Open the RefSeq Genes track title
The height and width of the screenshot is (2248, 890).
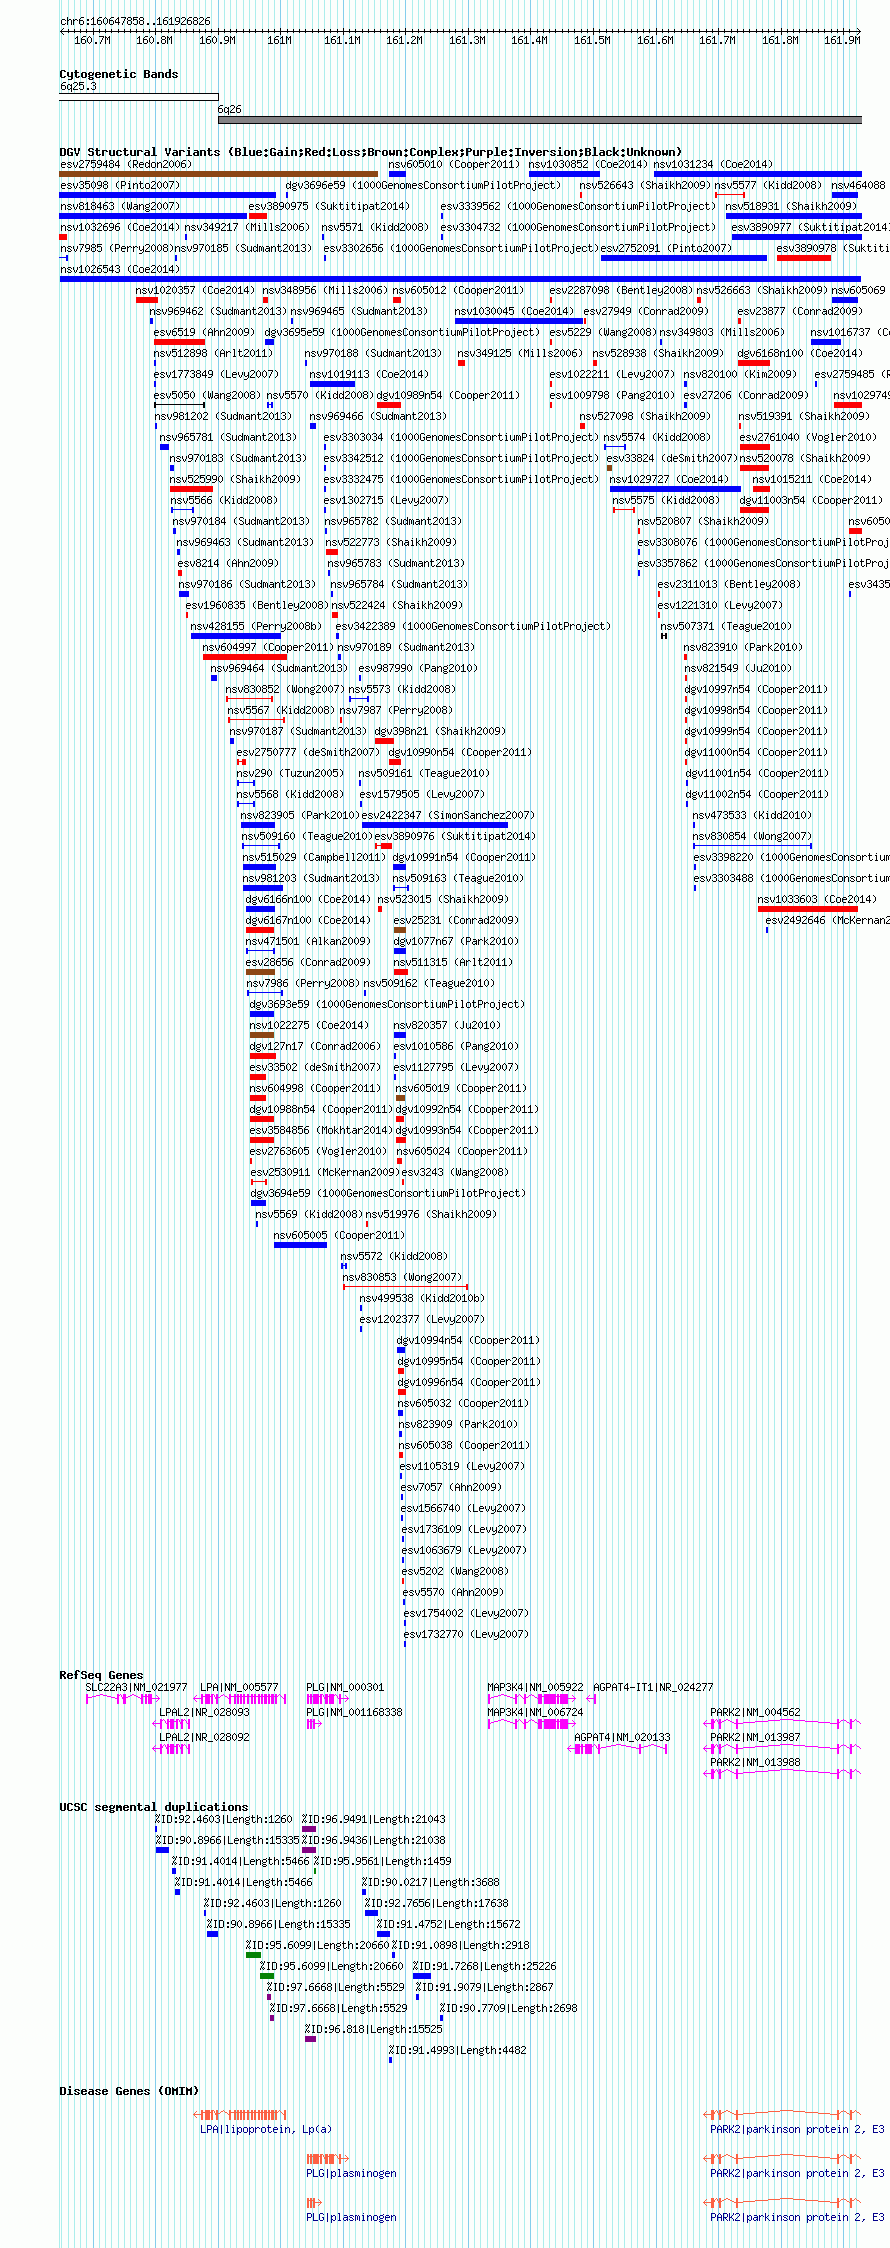(101, 1675)
